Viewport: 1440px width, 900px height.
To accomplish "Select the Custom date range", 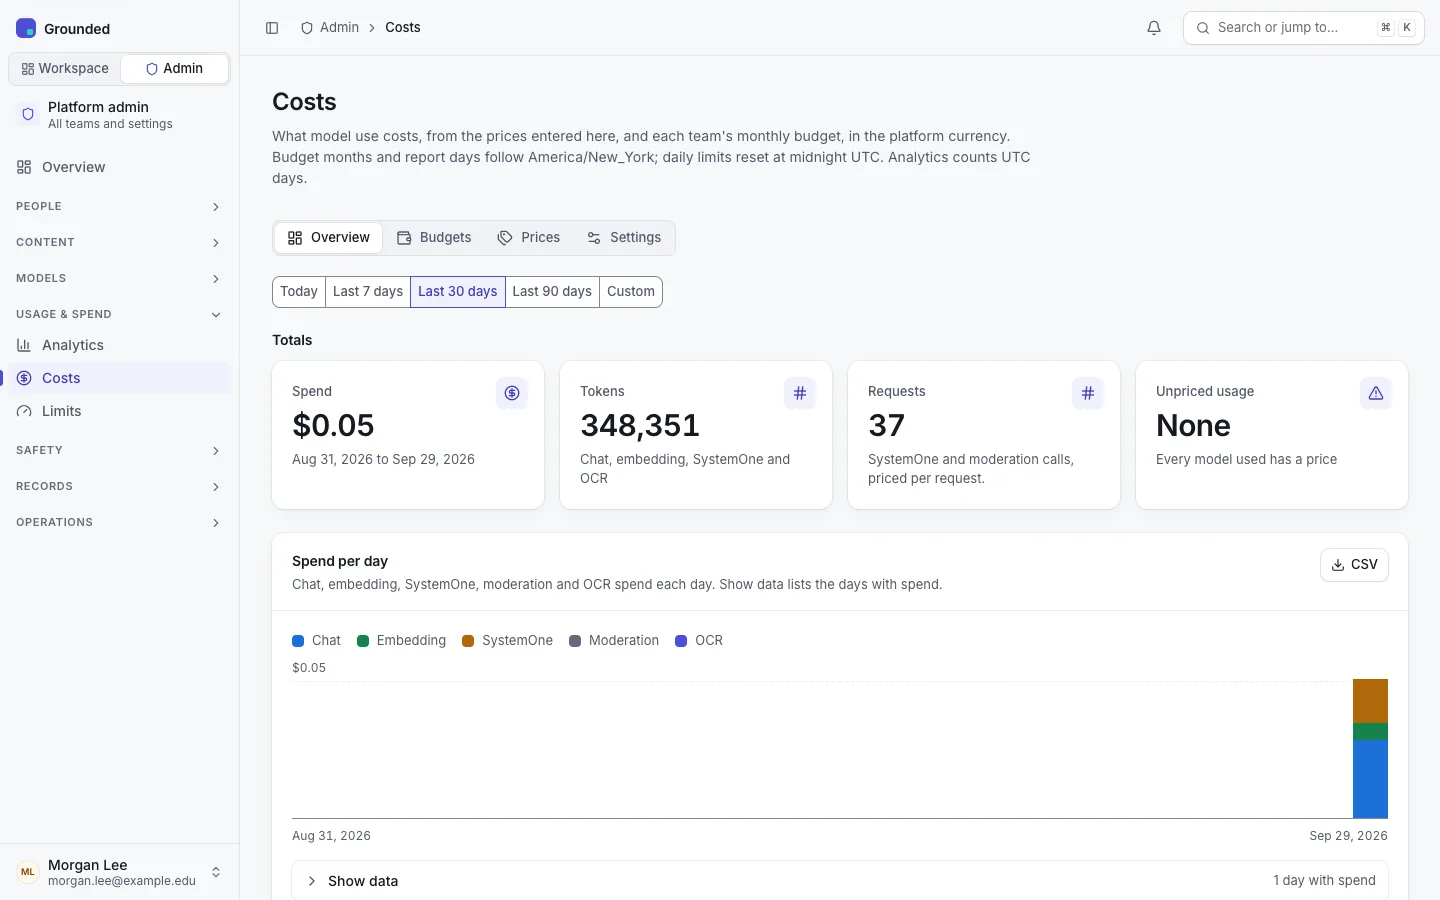I will pyautogui.click(x=631, y=292).
